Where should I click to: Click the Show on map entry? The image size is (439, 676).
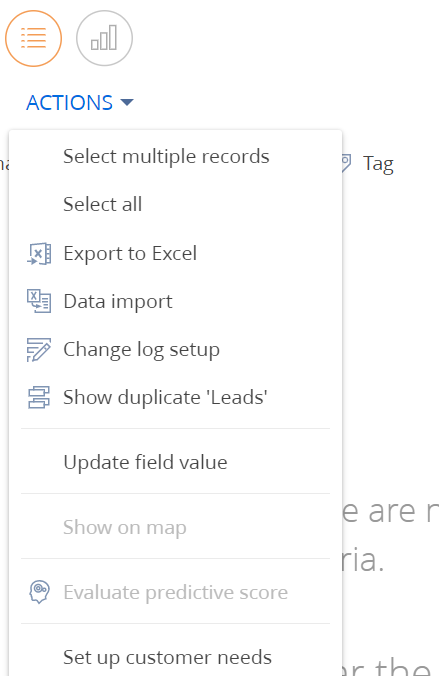[176, 527]
